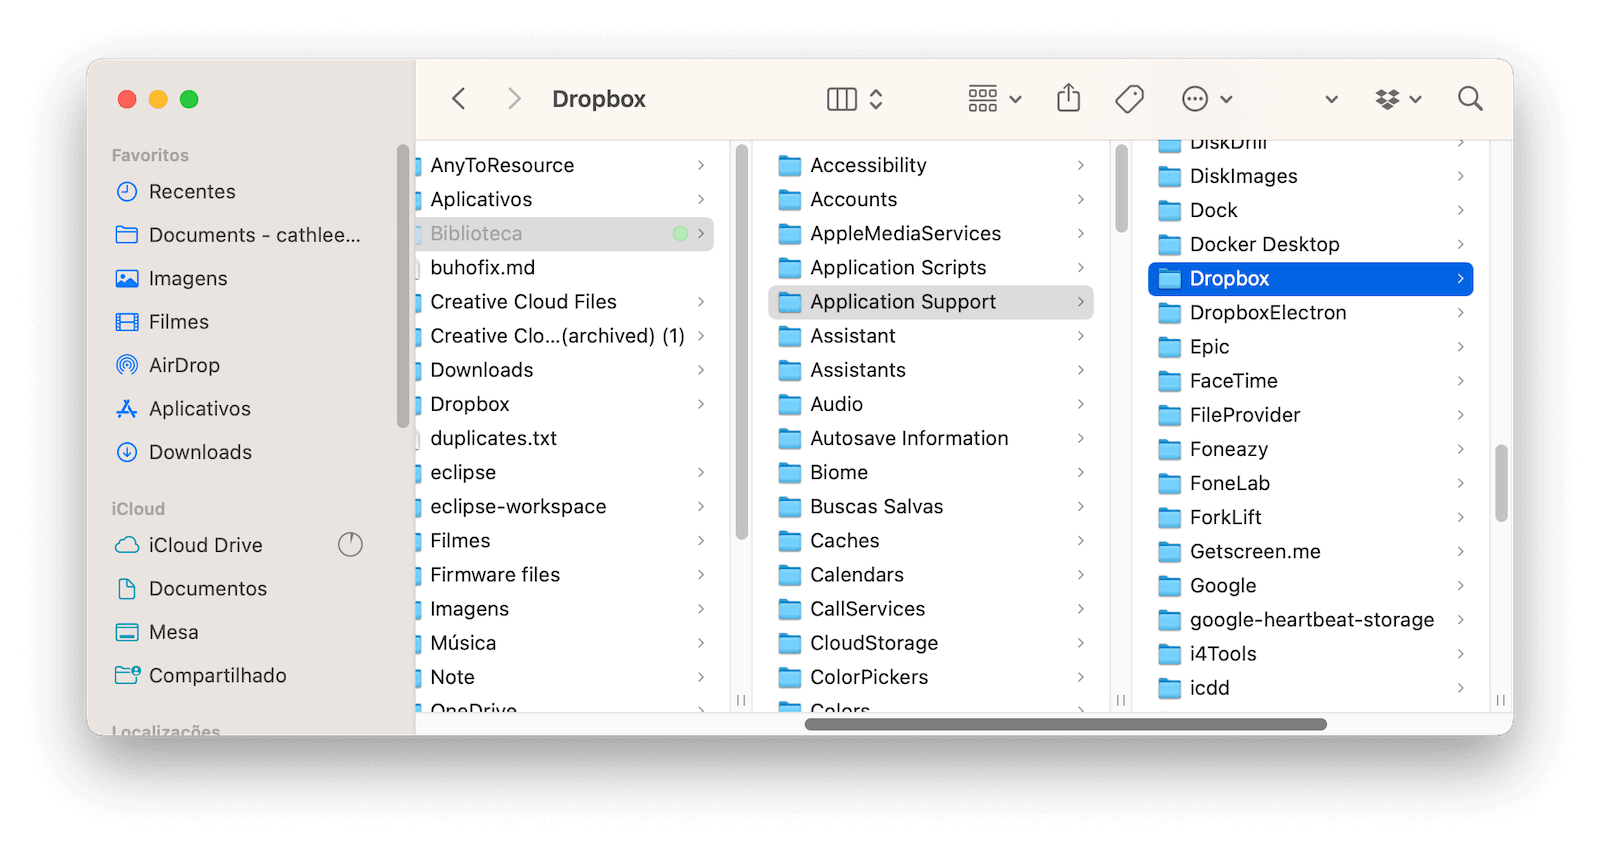Select the Application Scripts folder
Image resolution: width=1600 pixels, height=850 pixels.
[x=931, y=268]
